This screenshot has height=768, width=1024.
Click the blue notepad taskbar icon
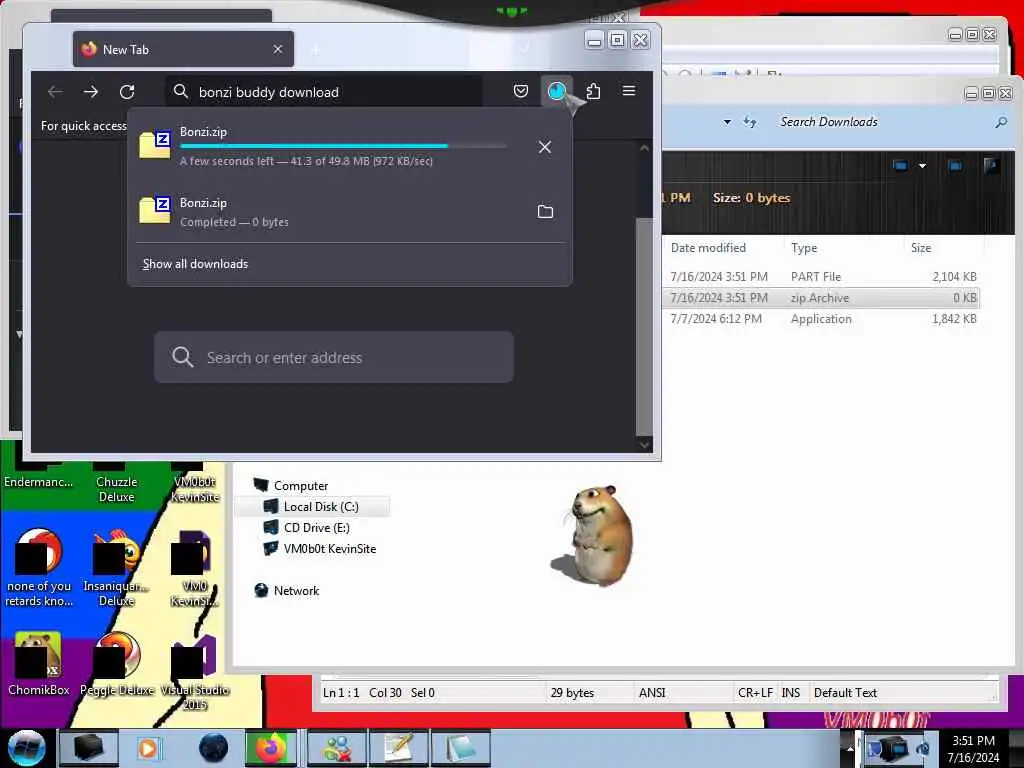pos(460,748)
